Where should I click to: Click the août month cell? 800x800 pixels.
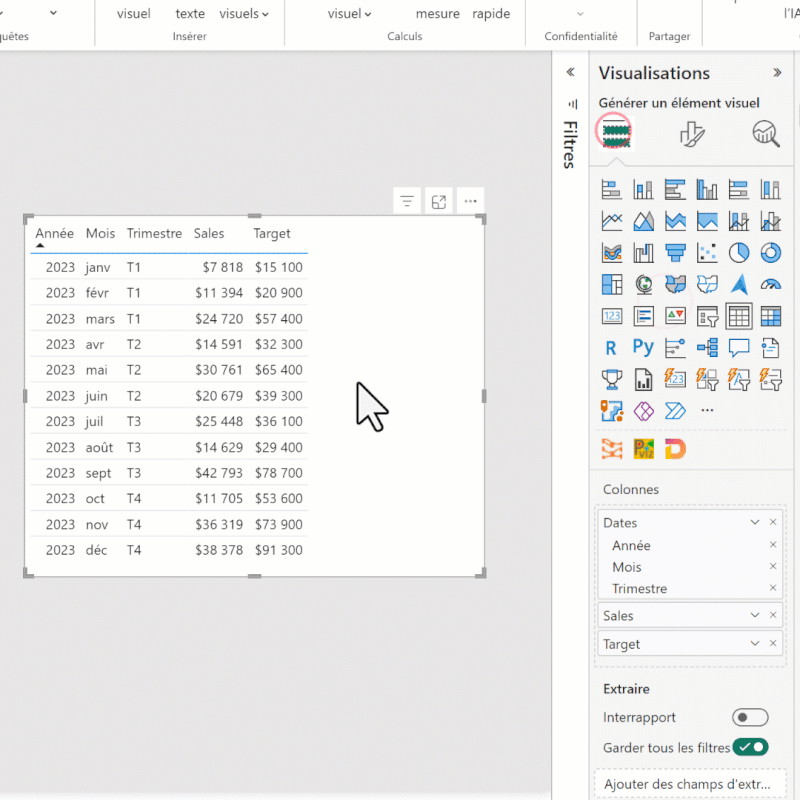coord(99,447)
